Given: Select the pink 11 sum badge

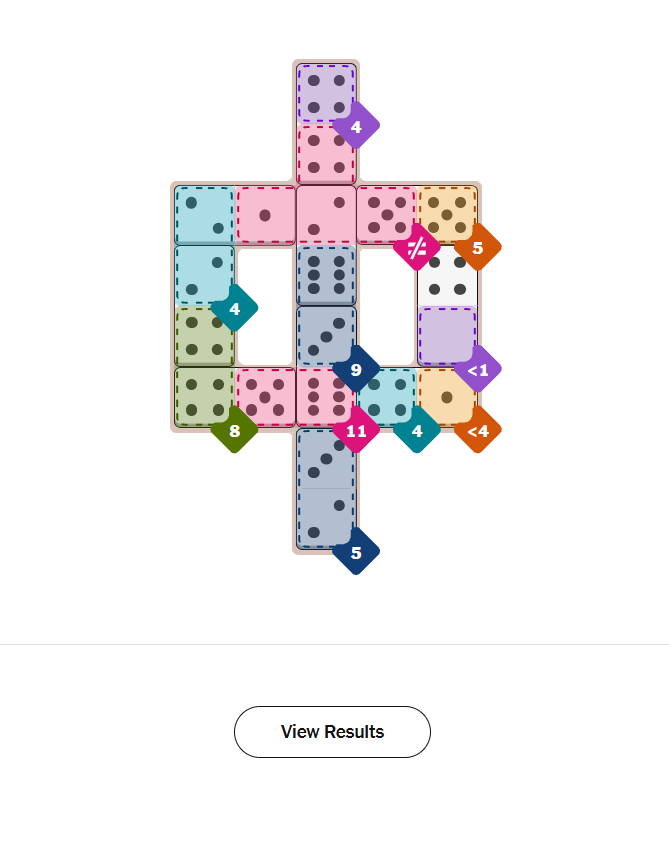Looking at the screenshot, I should (x=356, y=430).
